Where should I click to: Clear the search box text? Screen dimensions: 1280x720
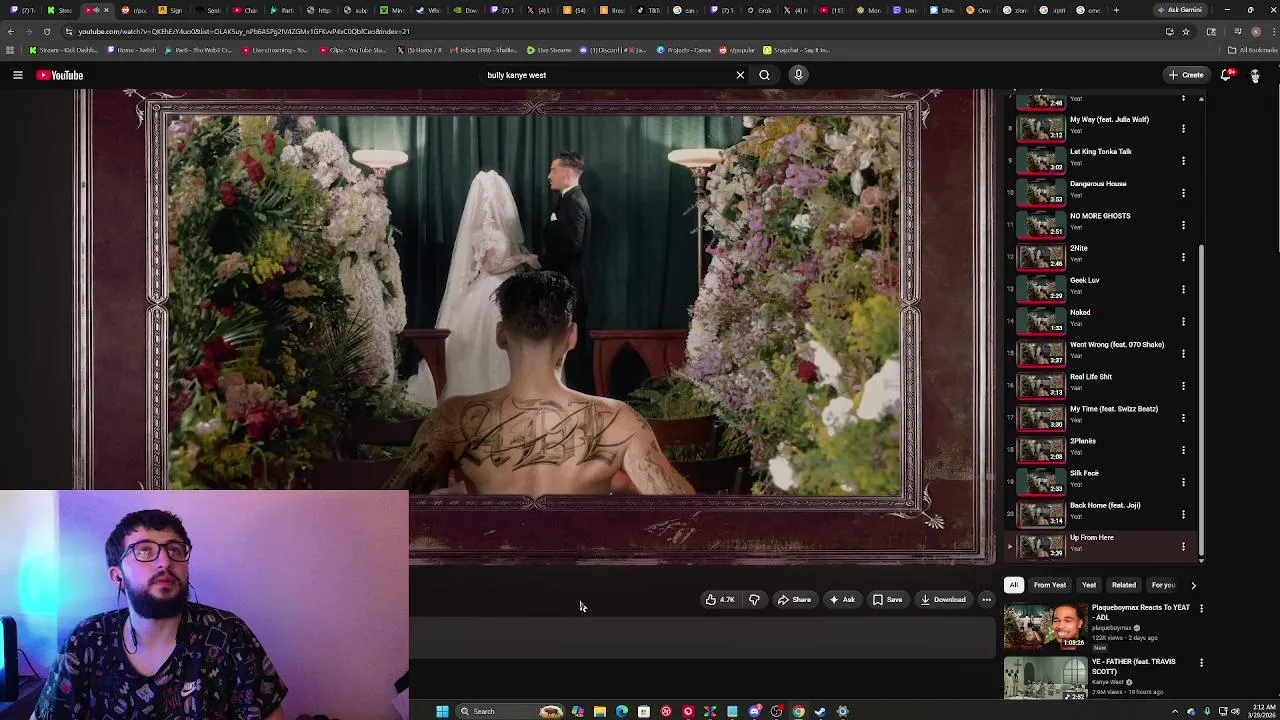tap(740, 75)
